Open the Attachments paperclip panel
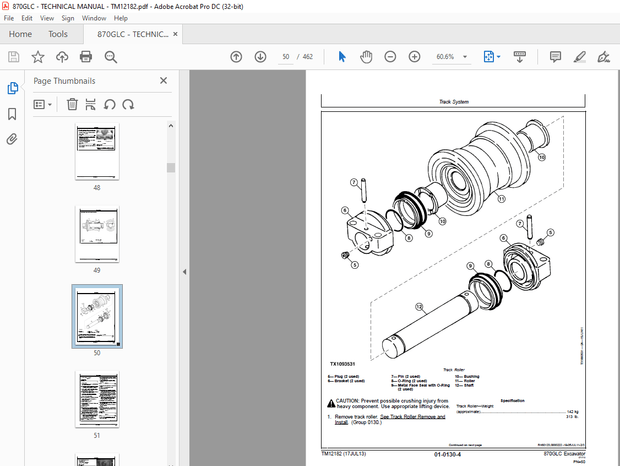The width and height of the screenshot is (620, 466). click(12, 139)
